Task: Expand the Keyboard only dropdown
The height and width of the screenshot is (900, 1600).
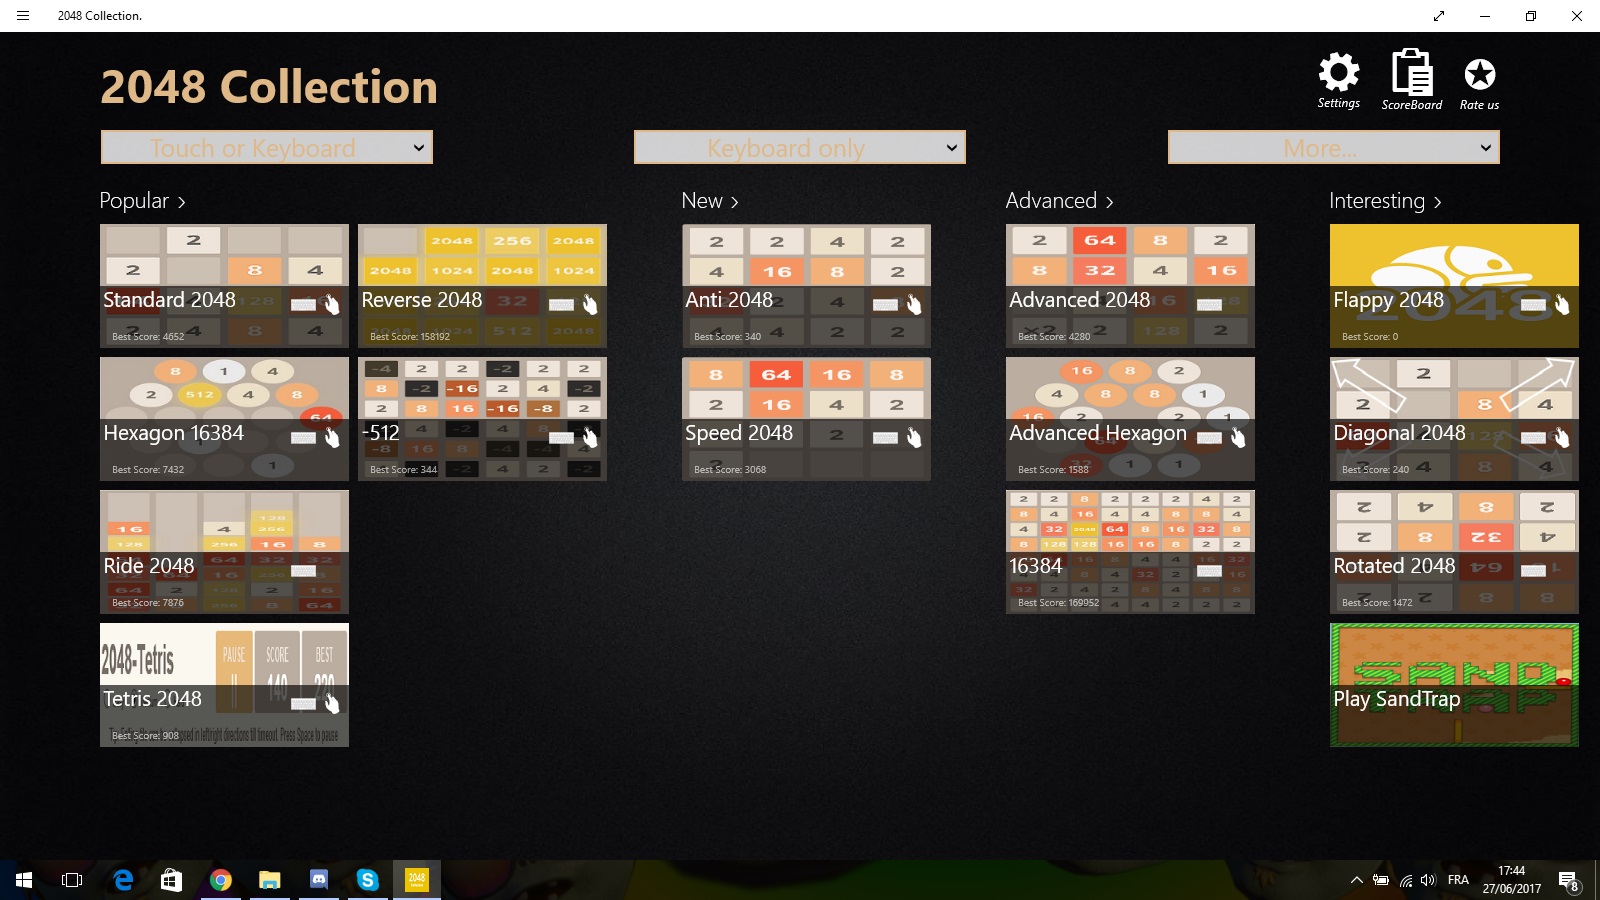Action: (799, 148)
